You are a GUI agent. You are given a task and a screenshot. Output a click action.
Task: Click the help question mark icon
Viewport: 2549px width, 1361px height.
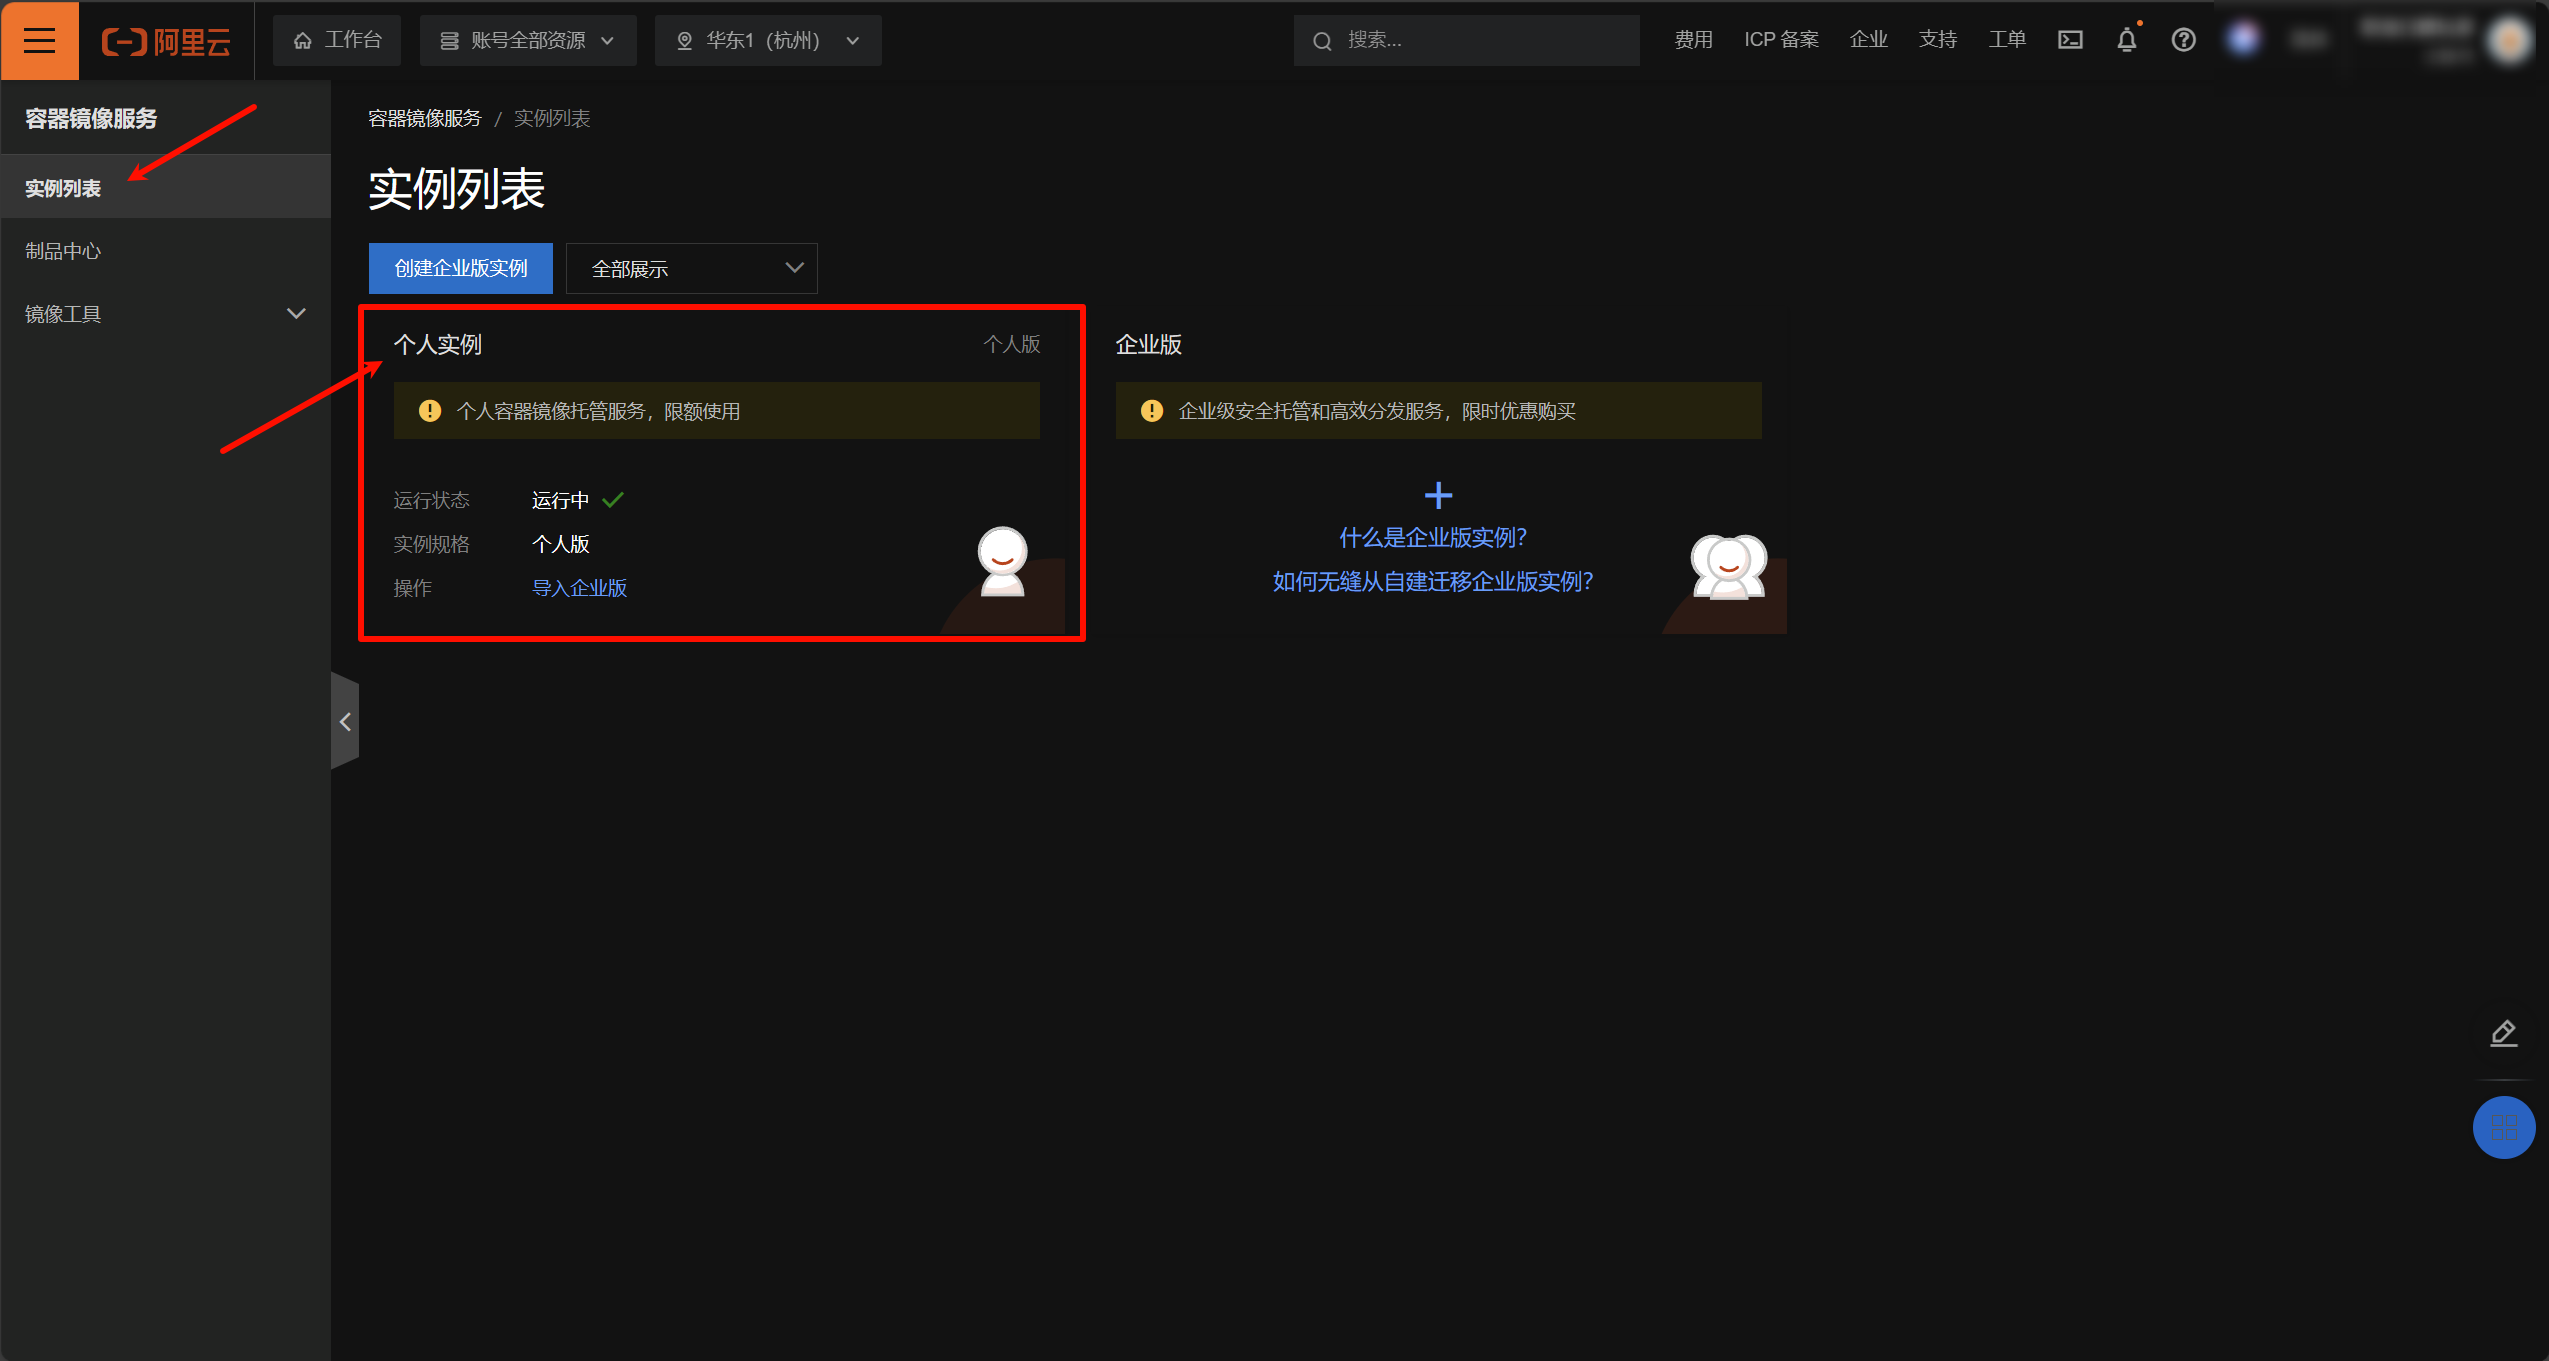coord(2183,40)
